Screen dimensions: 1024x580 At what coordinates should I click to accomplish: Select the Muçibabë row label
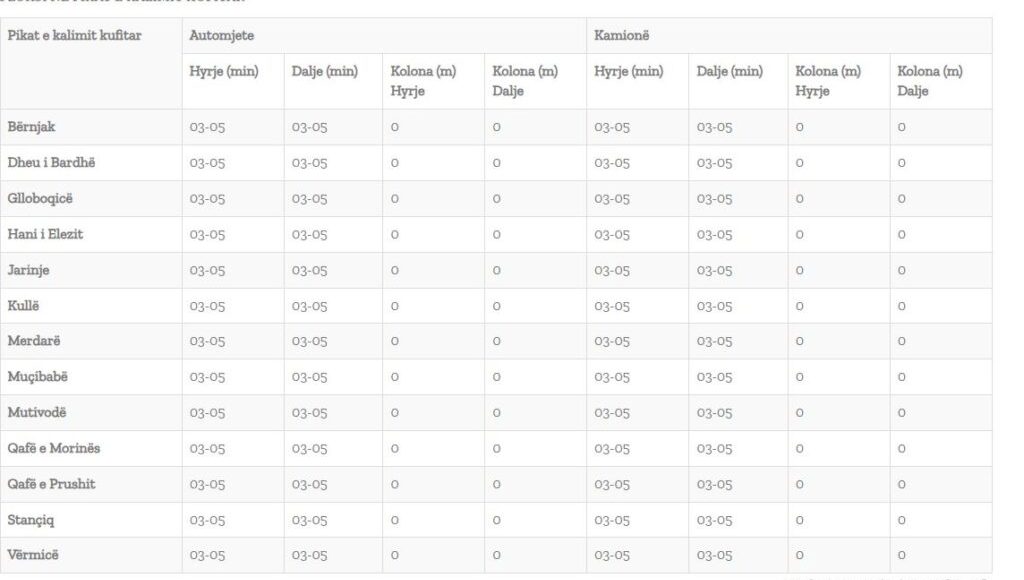point(37,377)
